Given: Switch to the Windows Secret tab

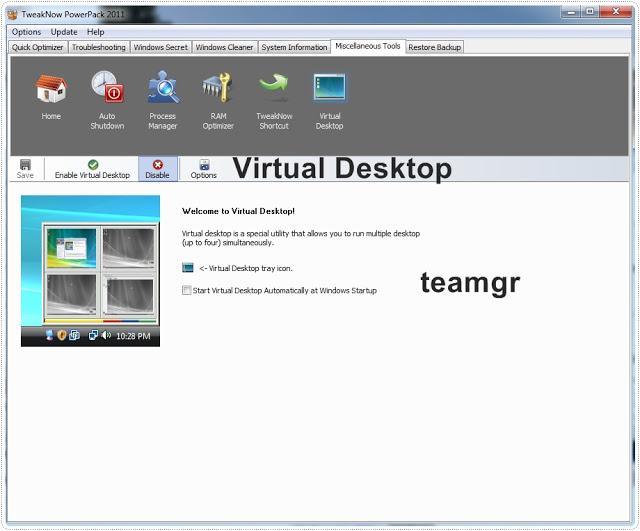Looking at the screenshot, I should click(161, 47).
